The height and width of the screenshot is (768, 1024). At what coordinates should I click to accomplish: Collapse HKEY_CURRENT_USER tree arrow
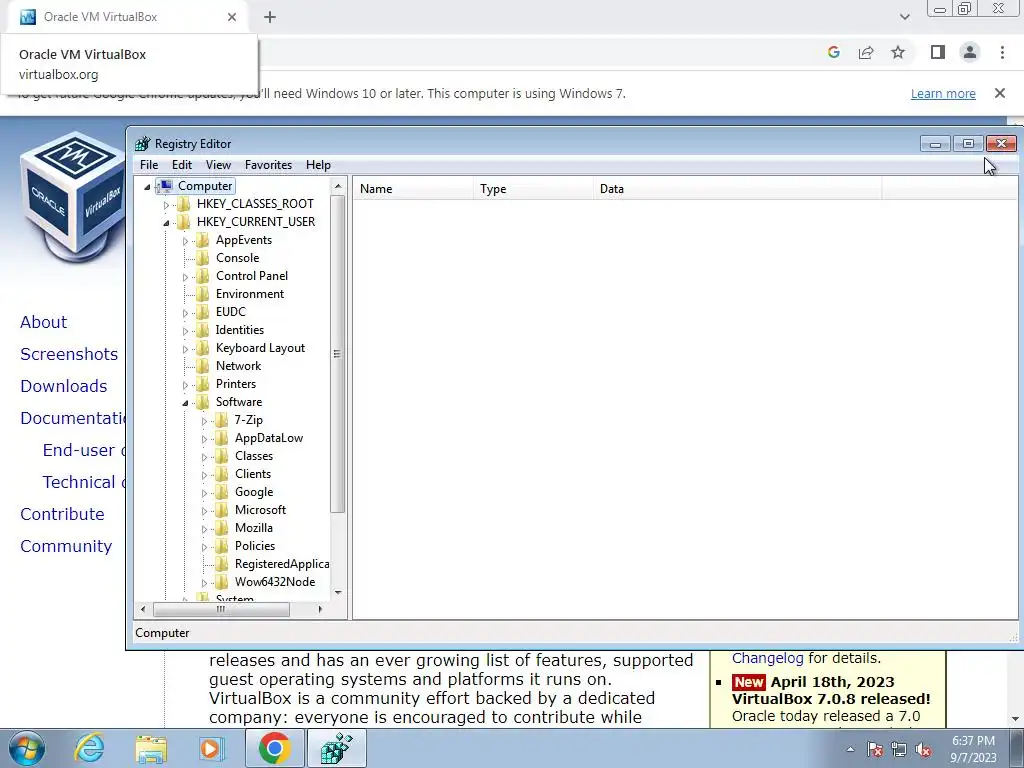coord(166,223)
